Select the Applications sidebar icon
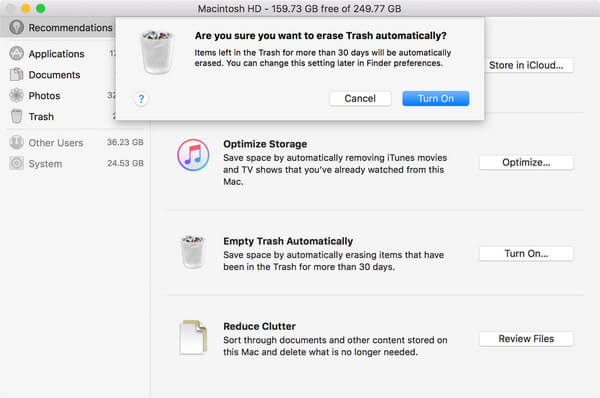 pyautogui.click(x=16, y=53)
